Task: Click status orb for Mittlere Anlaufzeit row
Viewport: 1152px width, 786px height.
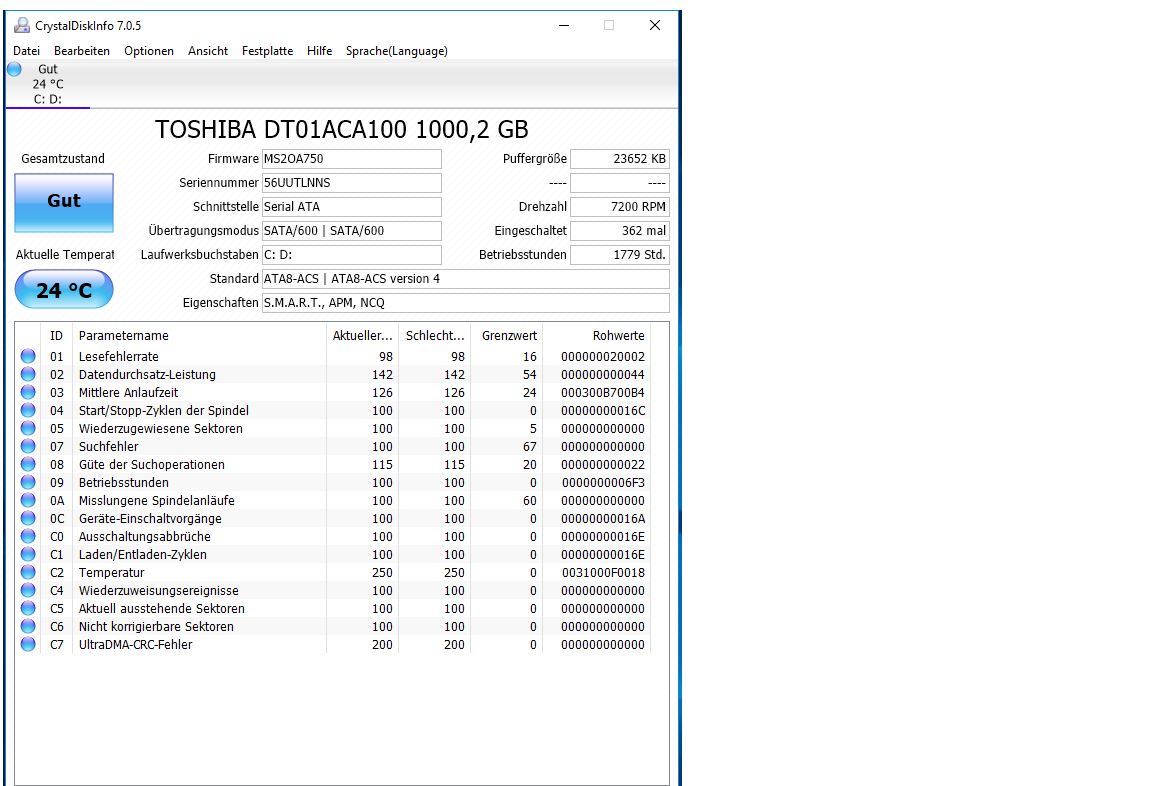Action: point(28,392)
